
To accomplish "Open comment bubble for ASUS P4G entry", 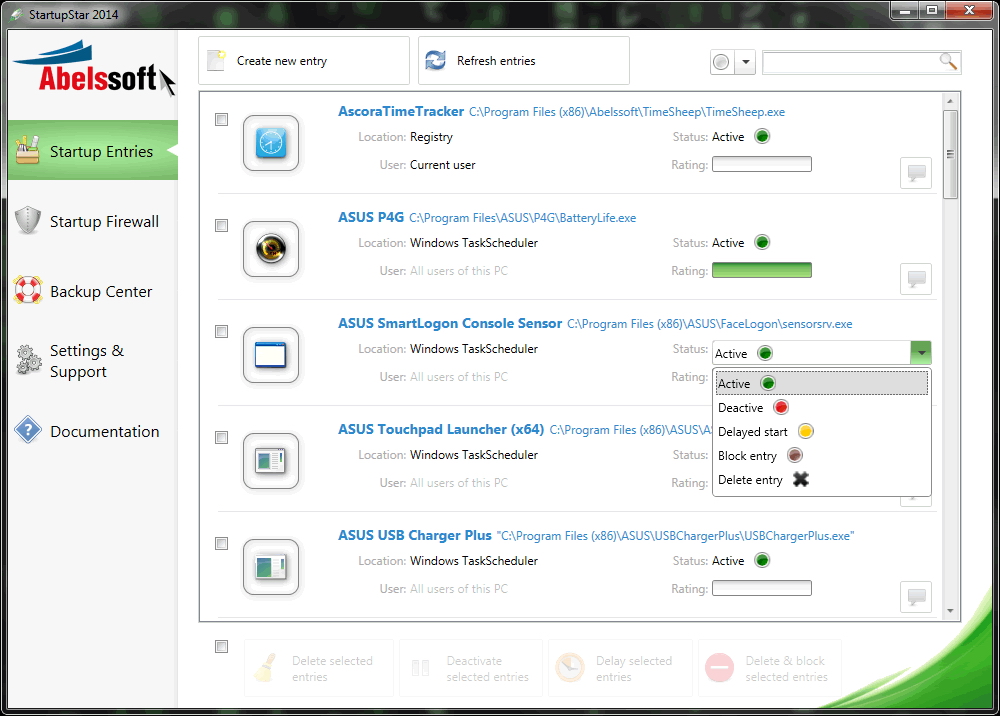I will pyautogui.click(x=915, y=279).
